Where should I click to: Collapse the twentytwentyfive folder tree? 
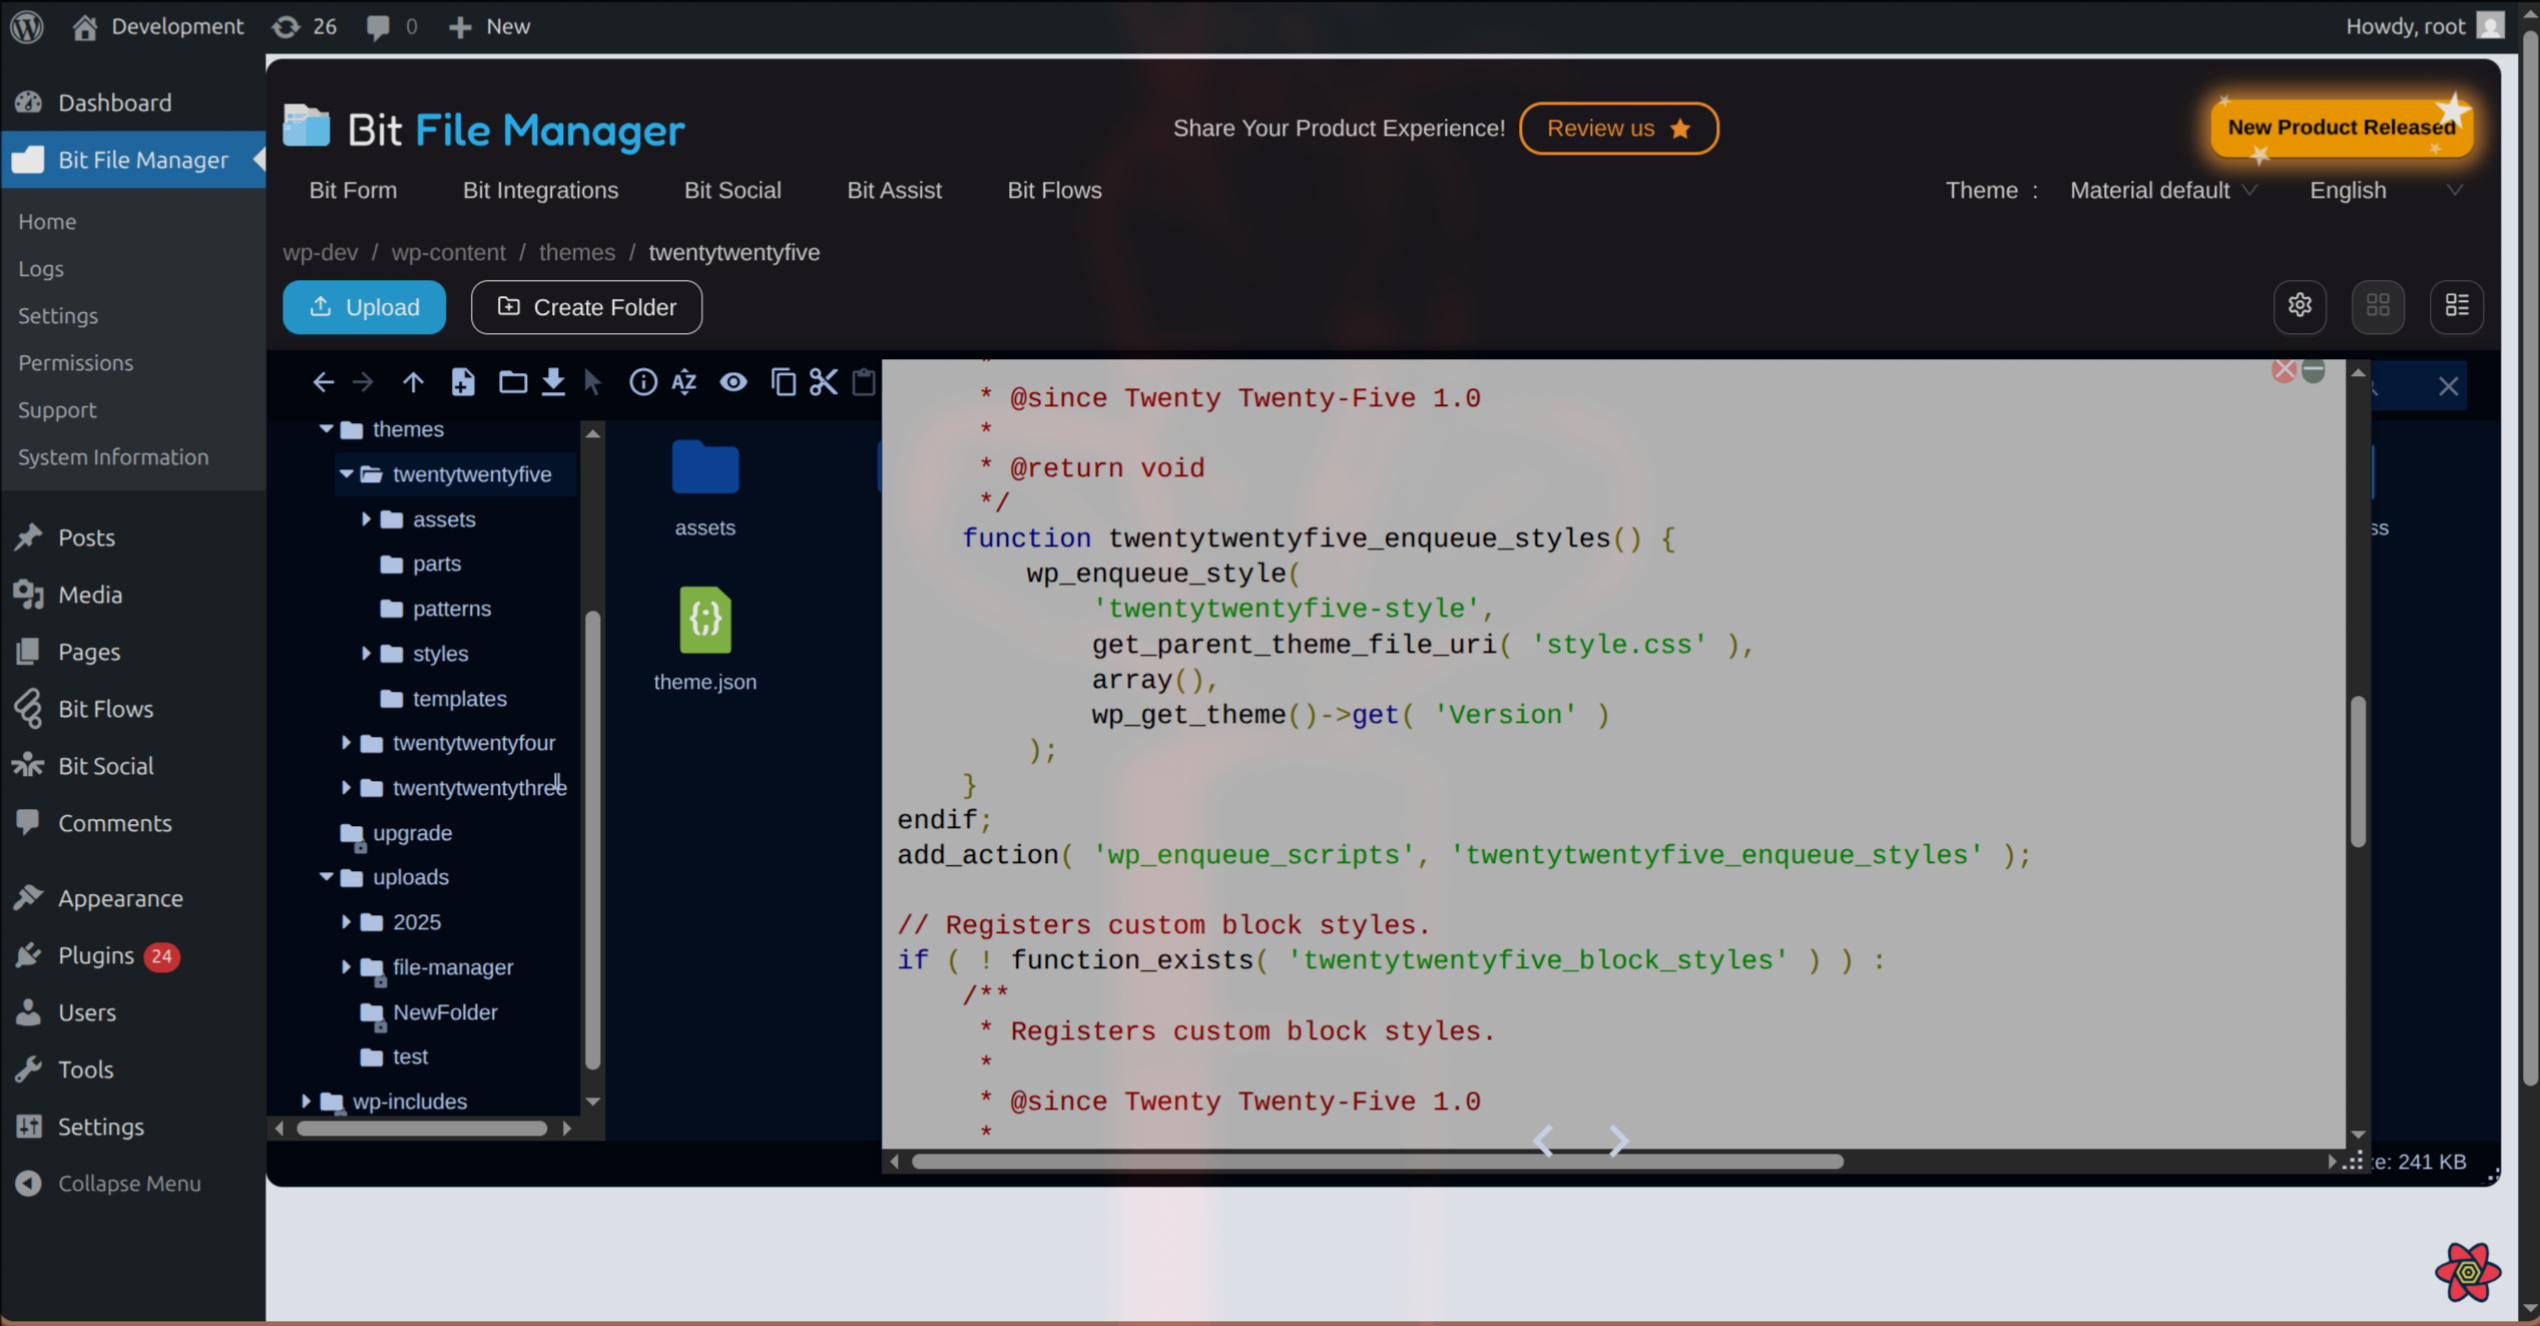pos(346,473)
